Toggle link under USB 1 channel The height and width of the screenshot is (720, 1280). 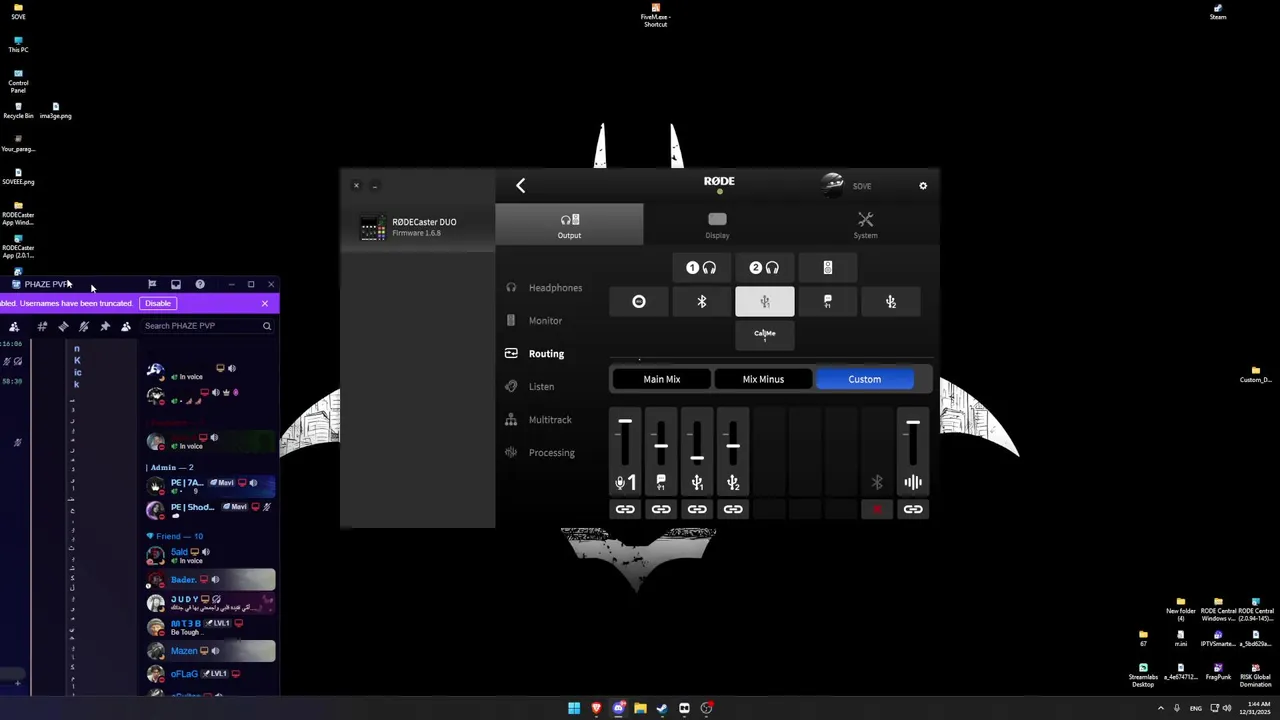click(x=697, y=510)
